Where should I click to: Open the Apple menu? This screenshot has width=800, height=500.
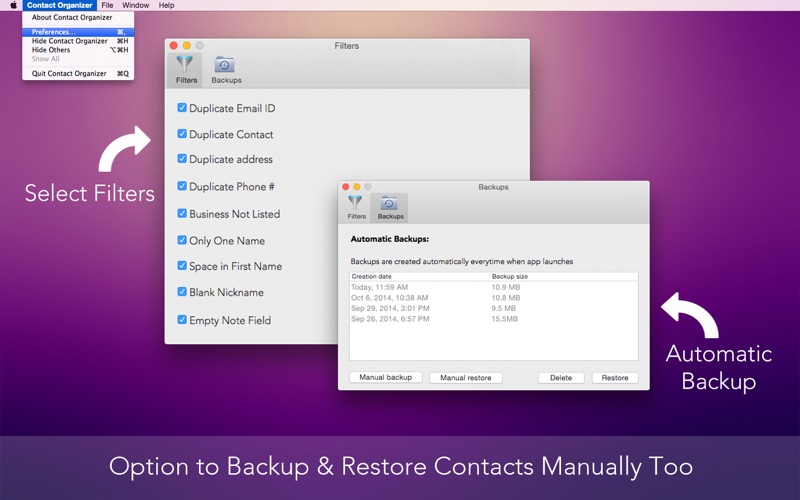(x=13, y=5)
